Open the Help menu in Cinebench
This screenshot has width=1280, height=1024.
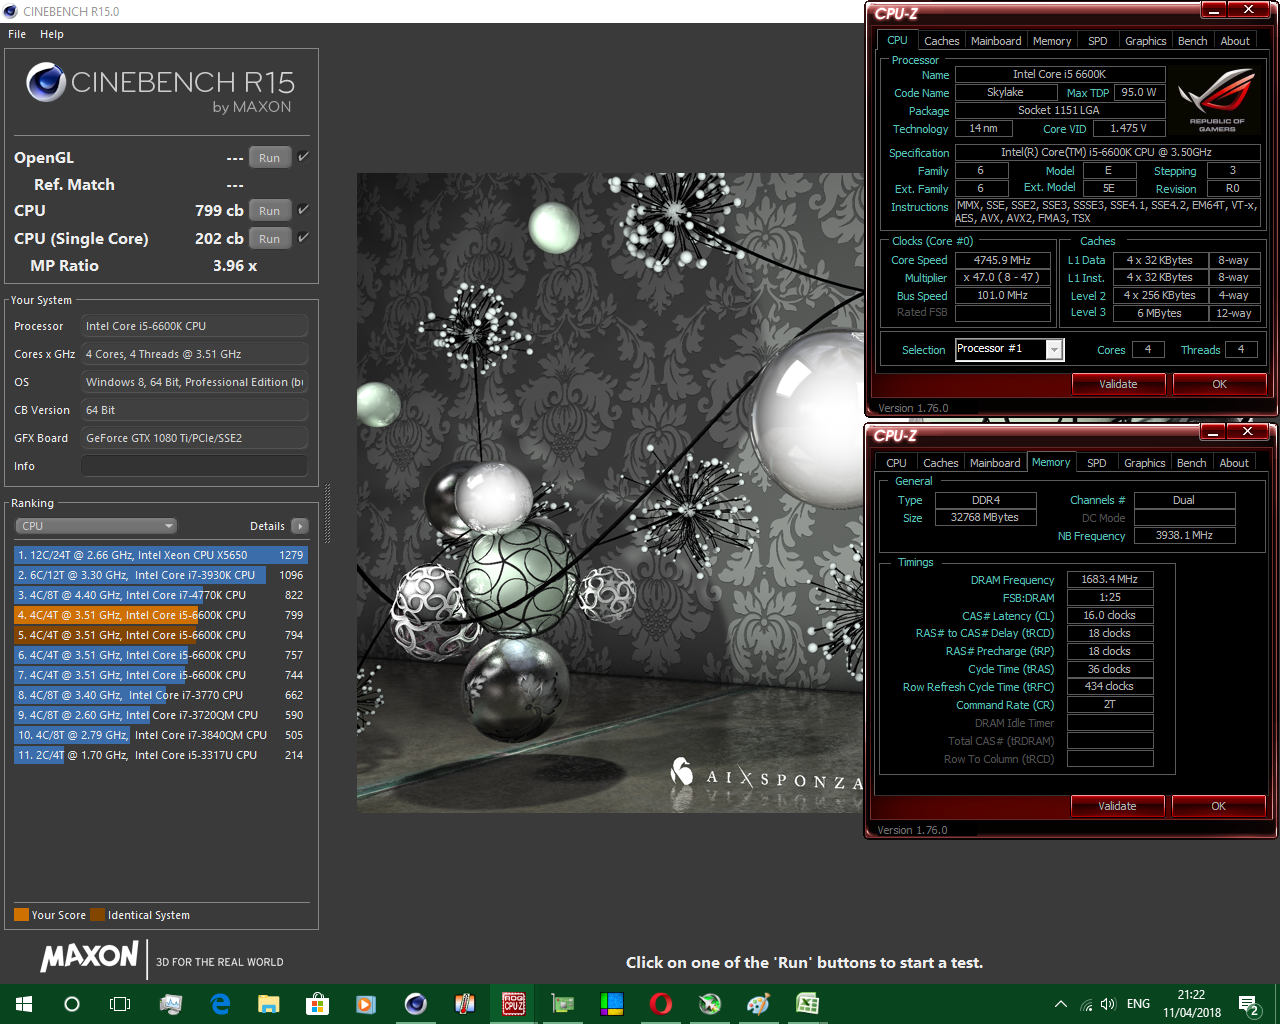[x=52, y=34]
